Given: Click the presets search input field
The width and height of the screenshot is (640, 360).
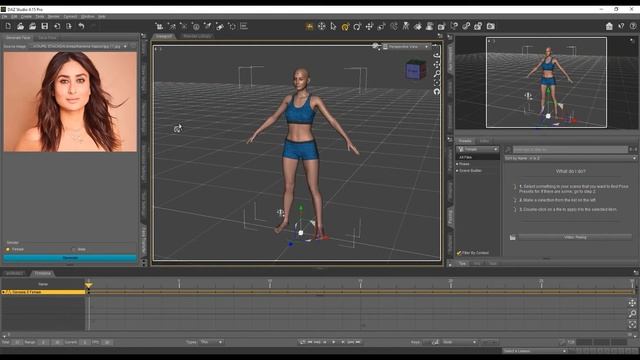Looking at the screenshot, I should pos(570,149).
